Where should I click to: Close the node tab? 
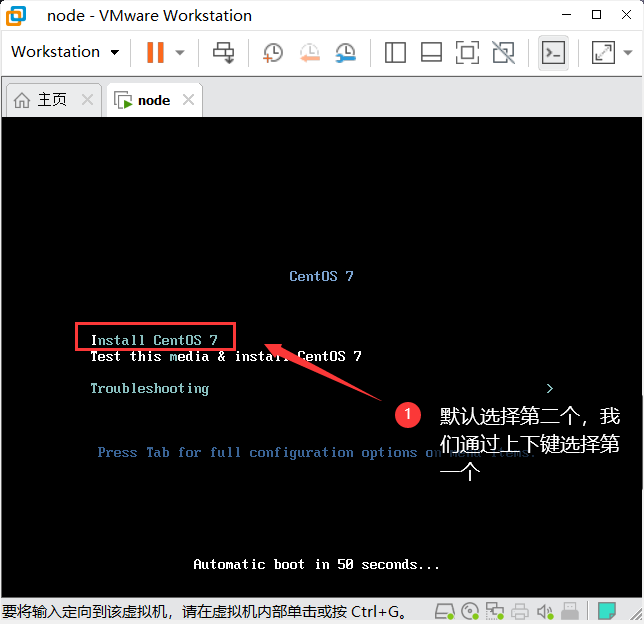(189, 99)
